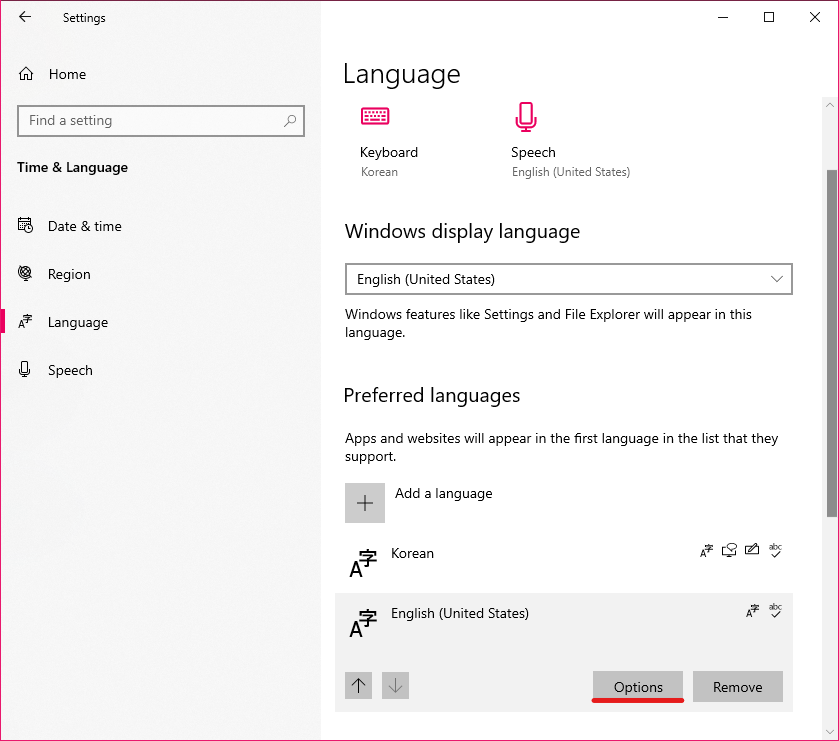The width and height of the screenshot is (839, 741).
Task: Click the Region globe icon
Action: click(25, 273)
